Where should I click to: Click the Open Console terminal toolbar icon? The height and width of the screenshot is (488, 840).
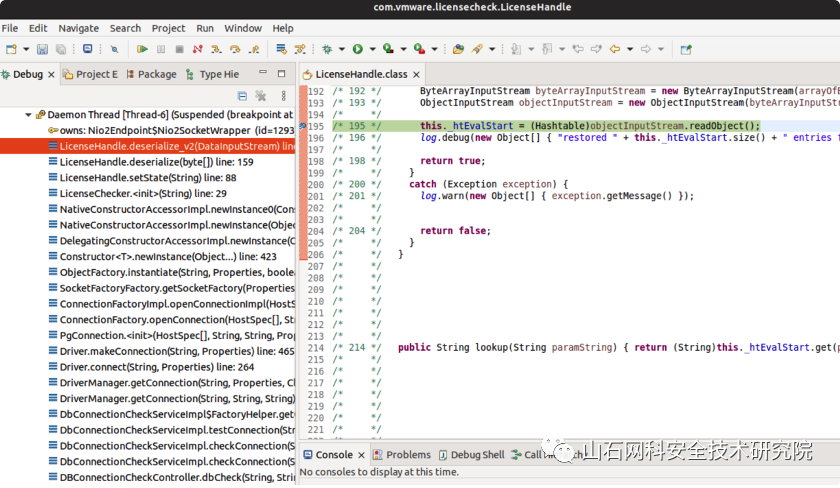[x=87, y=49]
